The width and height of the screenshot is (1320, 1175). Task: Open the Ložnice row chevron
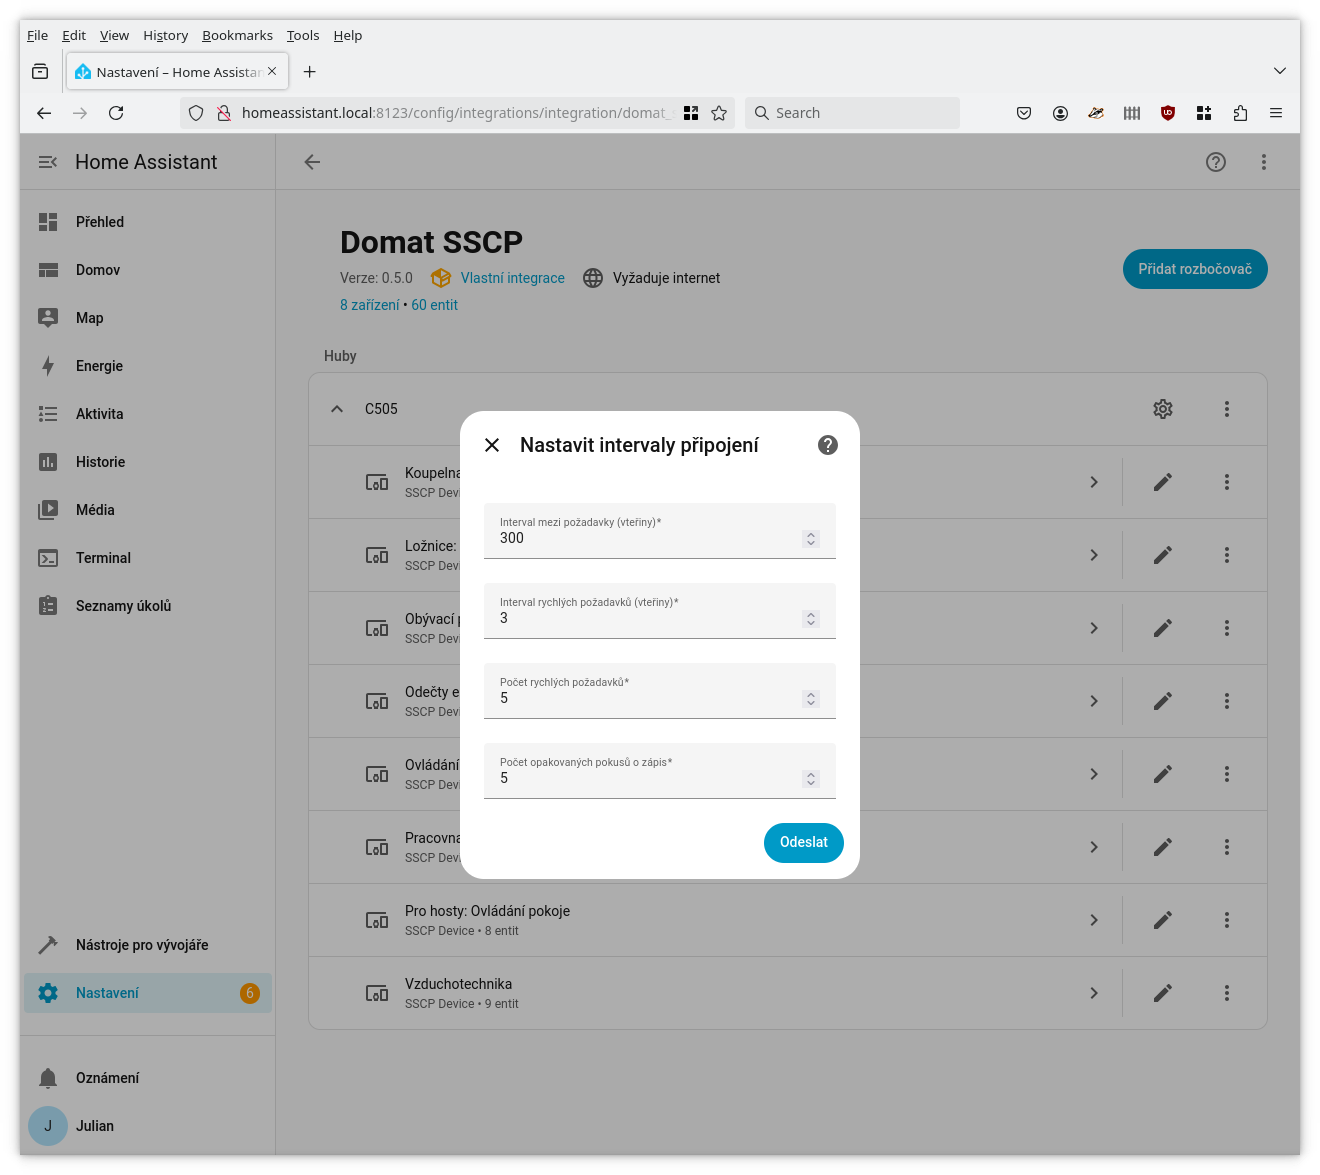tap(1094, 555)
